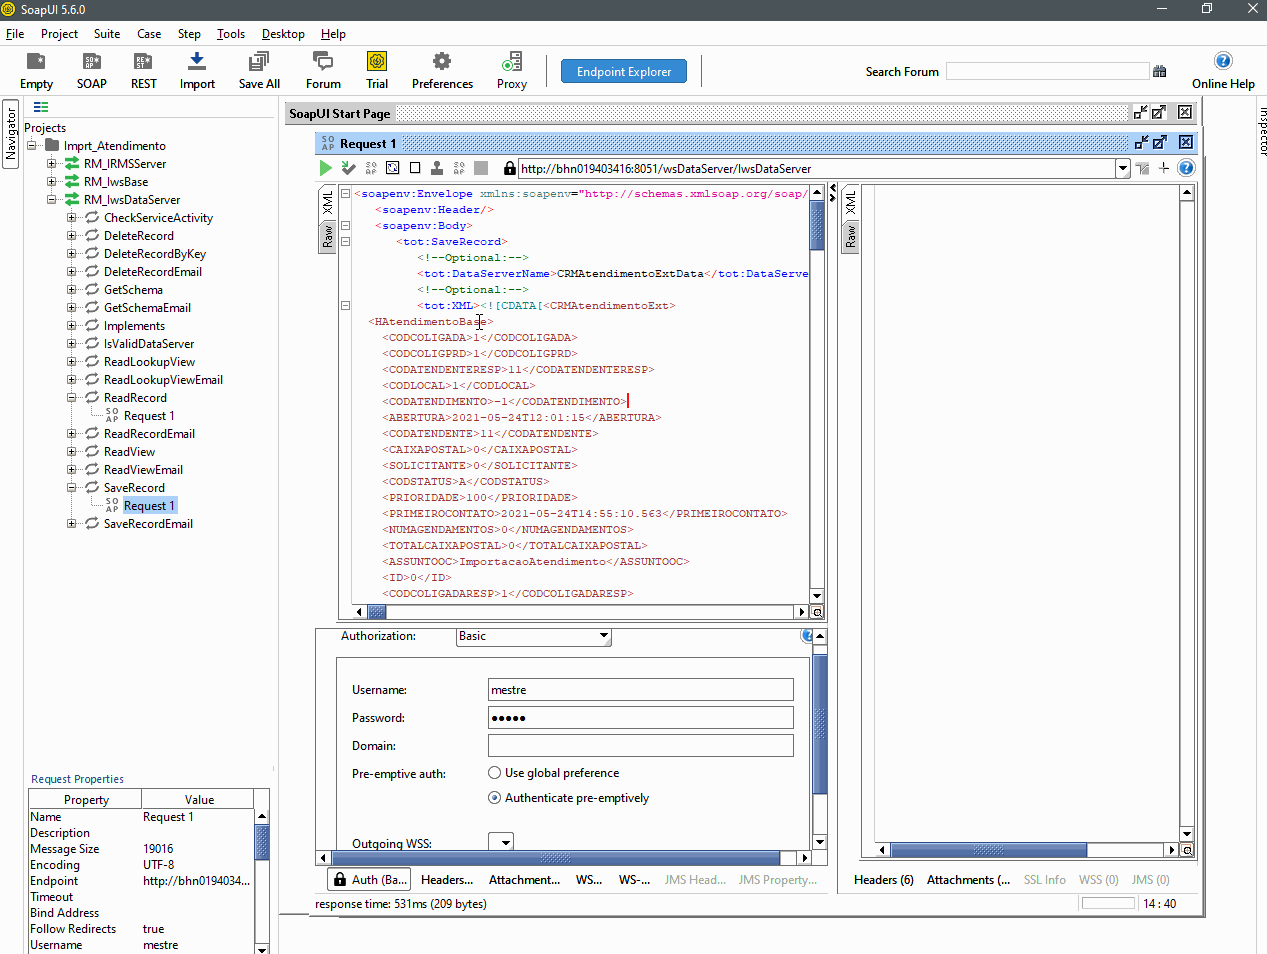Collapse the tot:XML fold toggle

pos(345,306)
